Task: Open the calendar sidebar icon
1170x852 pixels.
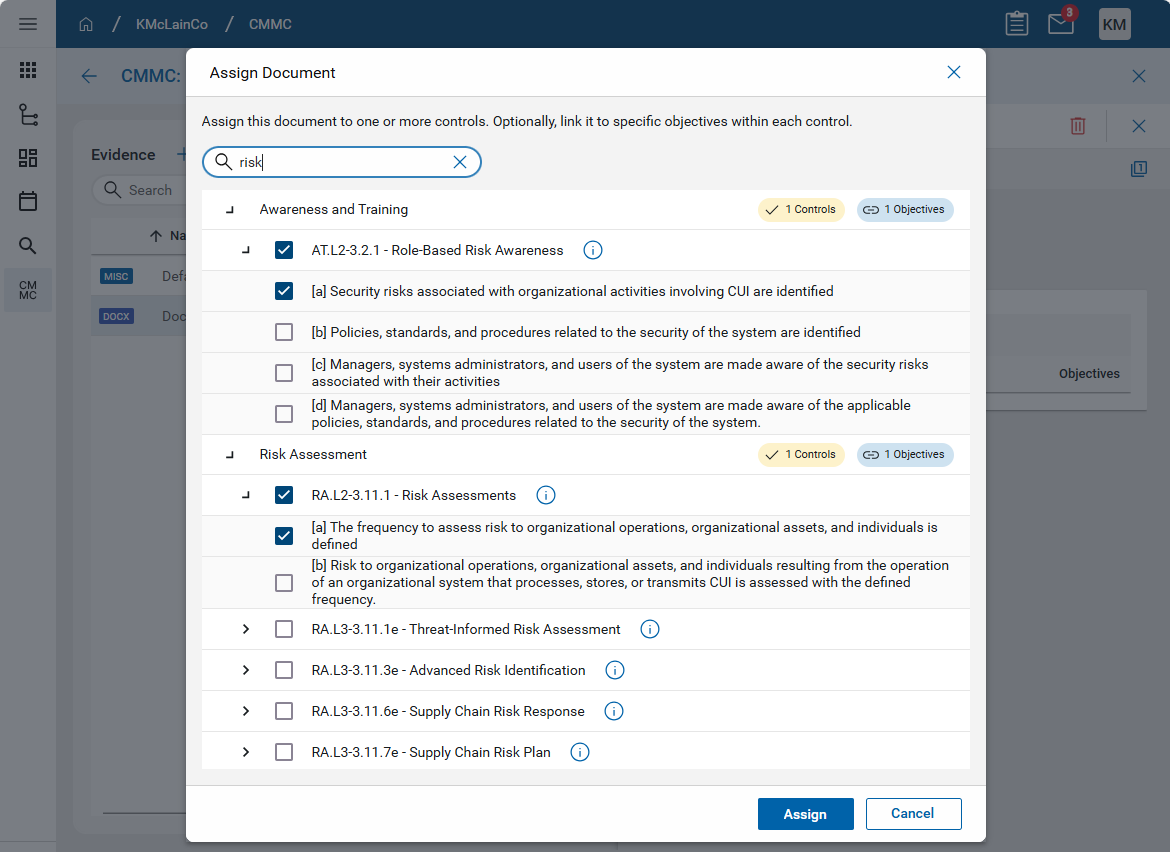Action: tap(28, 201)
